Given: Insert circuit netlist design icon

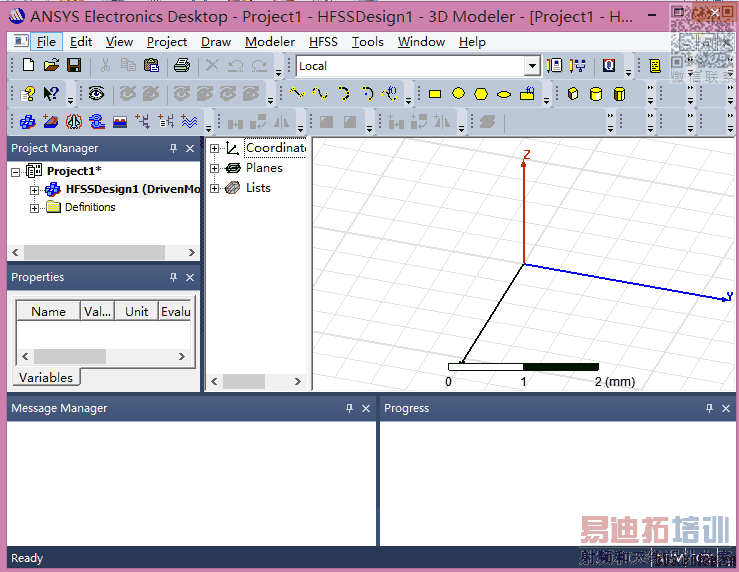Looking at the screenshot, I should point(166,122).
